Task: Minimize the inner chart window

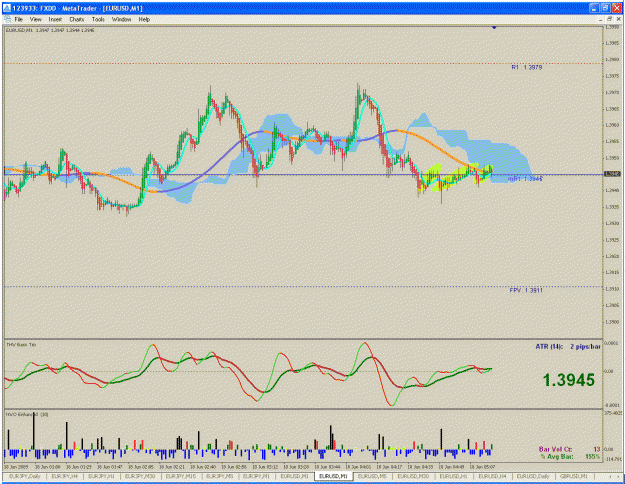Action: click(600, 19)
